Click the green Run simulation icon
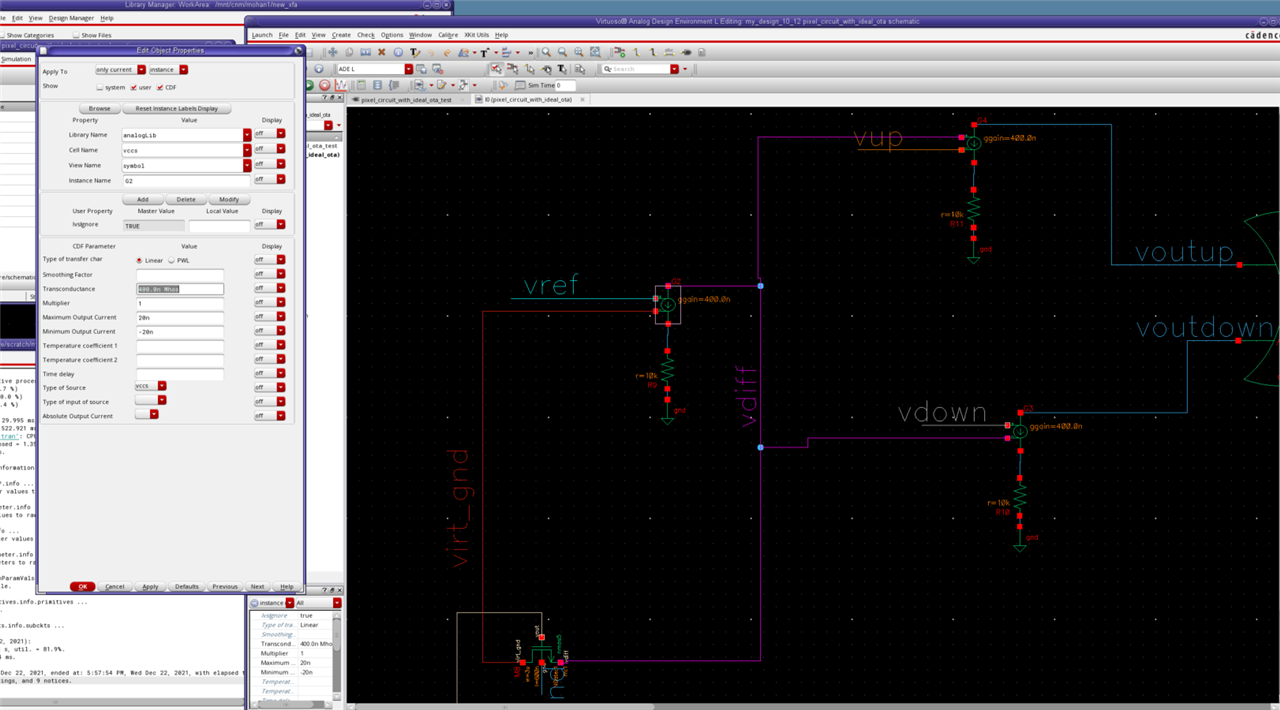 (309, 86)
